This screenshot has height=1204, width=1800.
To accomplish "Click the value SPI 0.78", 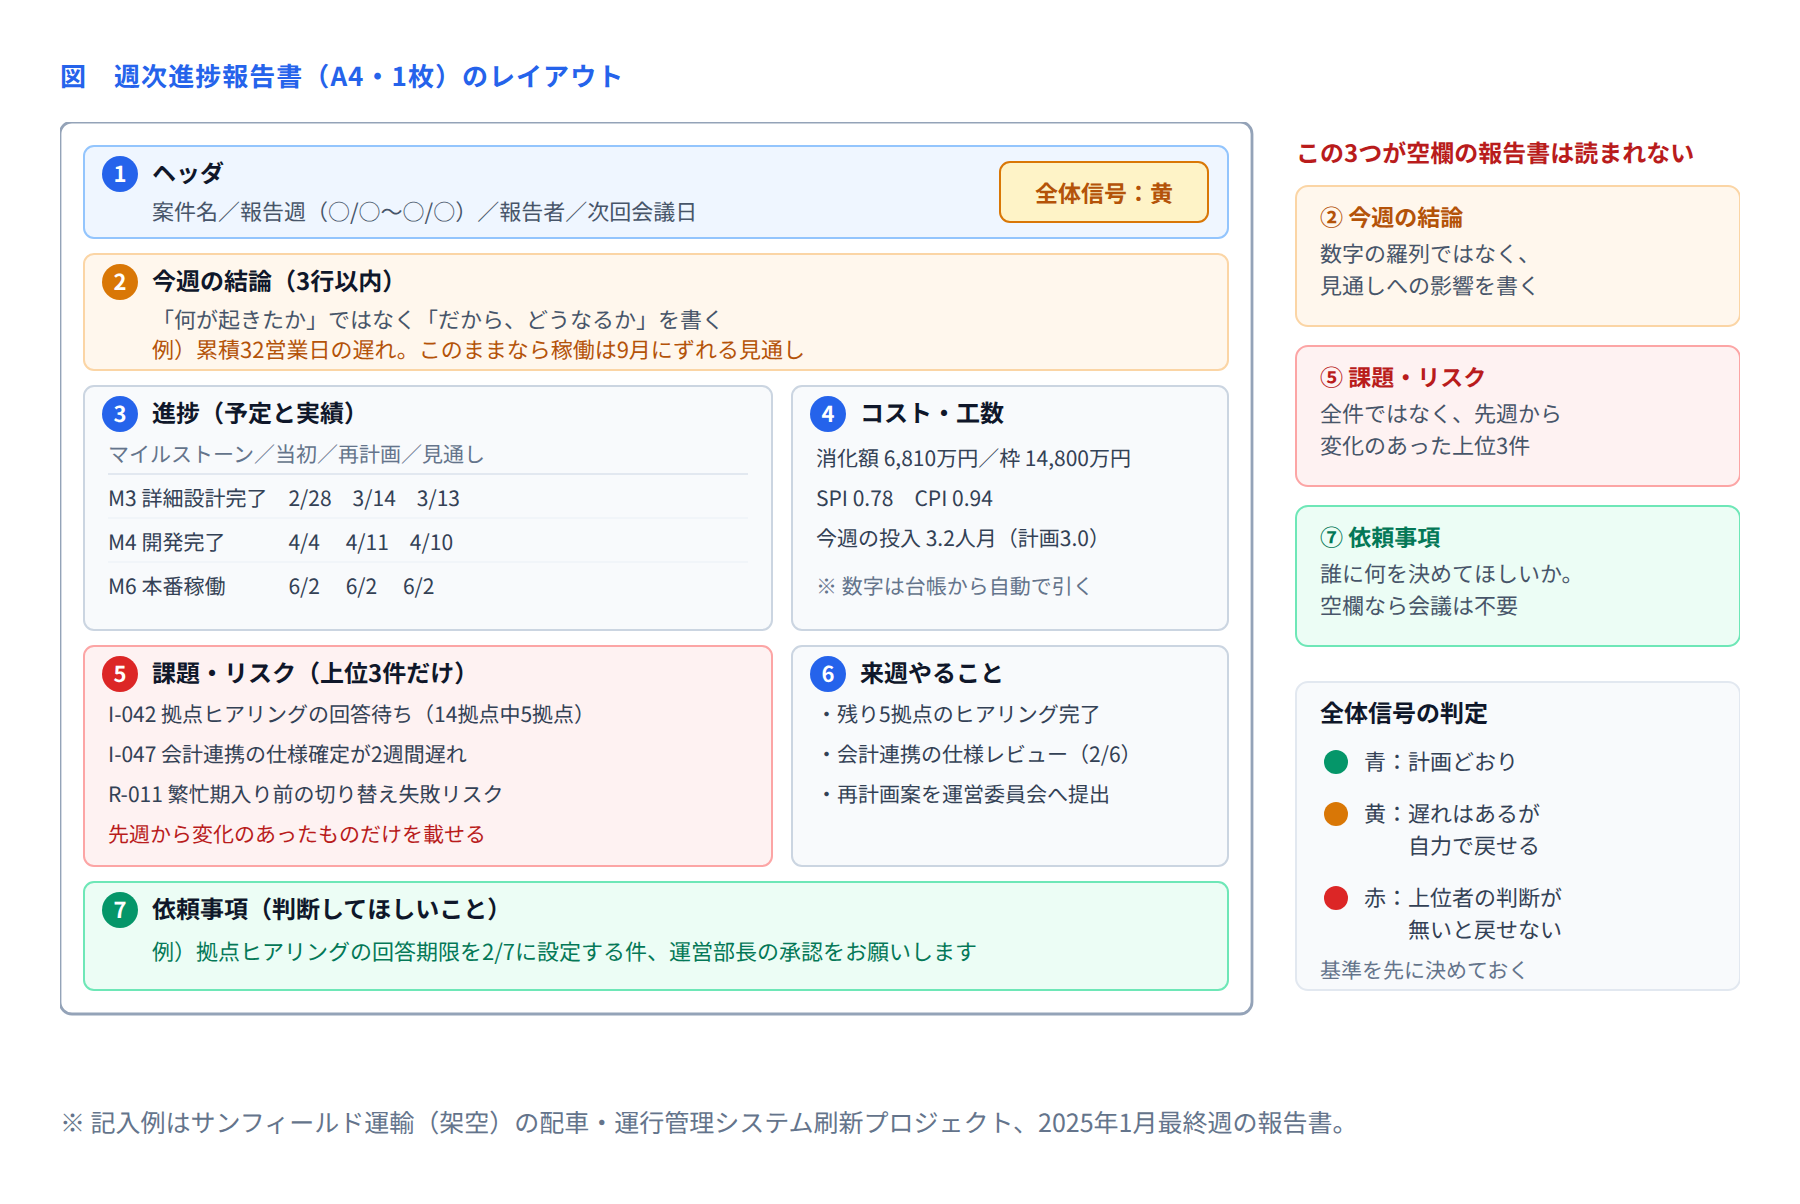I will [x=855, y=498].
